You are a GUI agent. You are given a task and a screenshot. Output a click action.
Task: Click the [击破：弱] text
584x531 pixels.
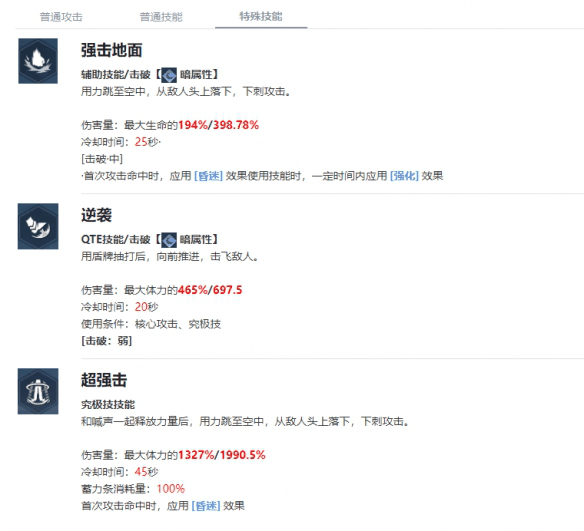107,341
